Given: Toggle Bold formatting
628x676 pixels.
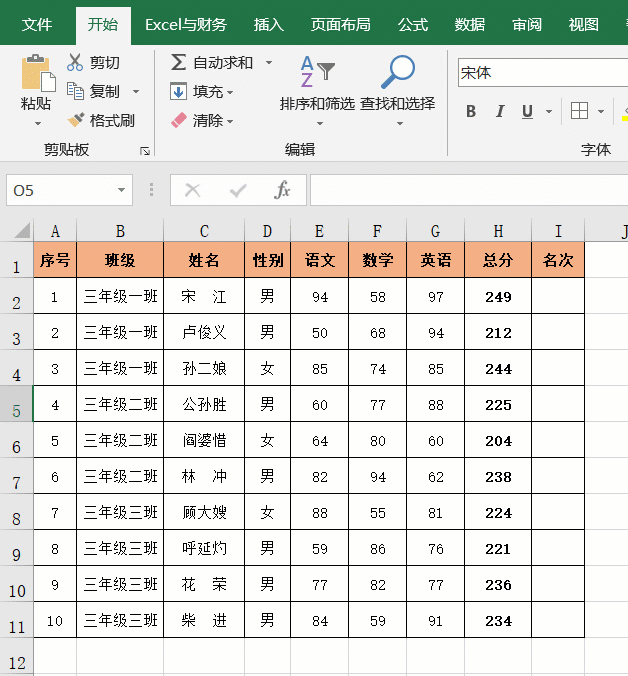Looking at the screenshot, I should point(471,112).
